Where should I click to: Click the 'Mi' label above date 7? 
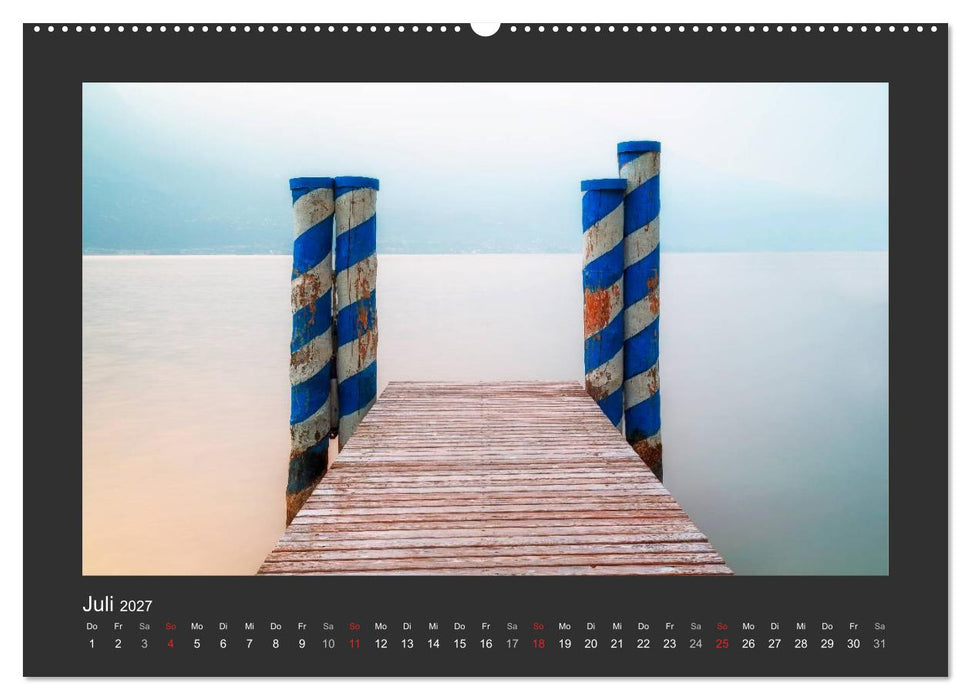pos(249,626)
